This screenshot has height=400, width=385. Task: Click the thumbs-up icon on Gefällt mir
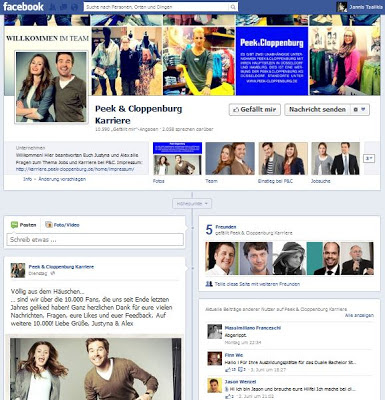[x=236, y=110]
